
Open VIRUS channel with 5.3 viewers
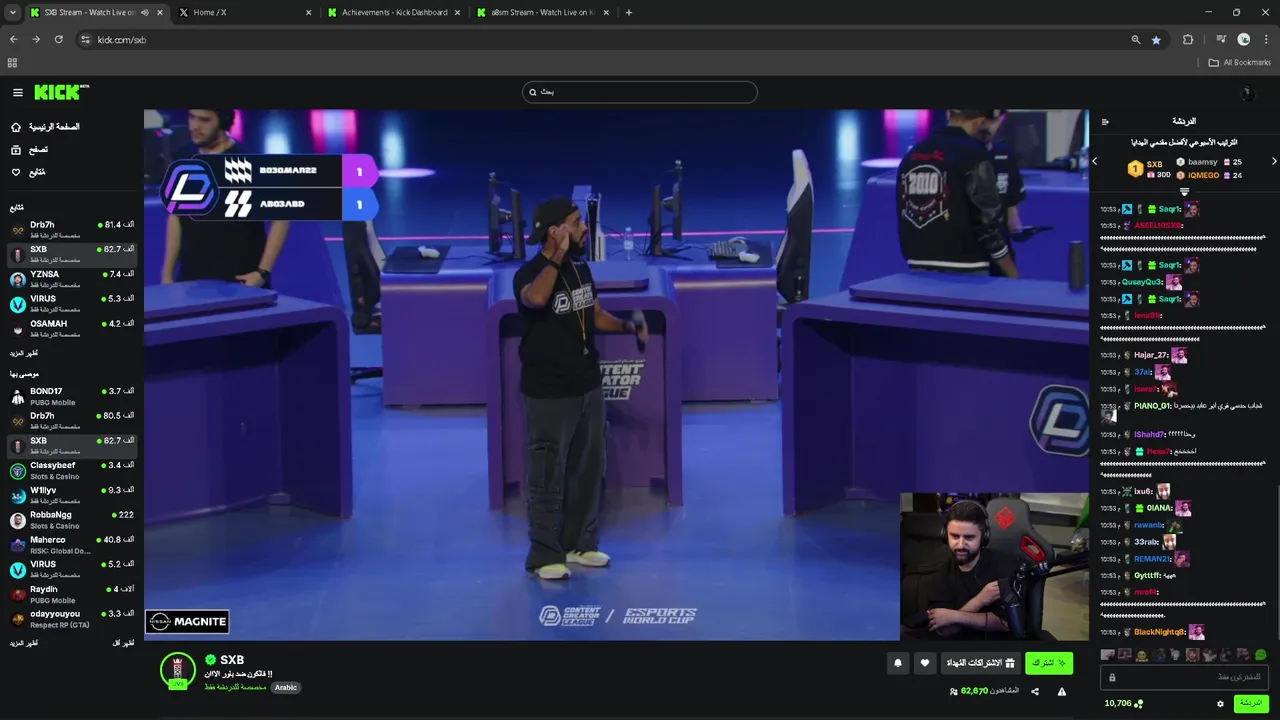pyautogui.click(x=71, y=303)
